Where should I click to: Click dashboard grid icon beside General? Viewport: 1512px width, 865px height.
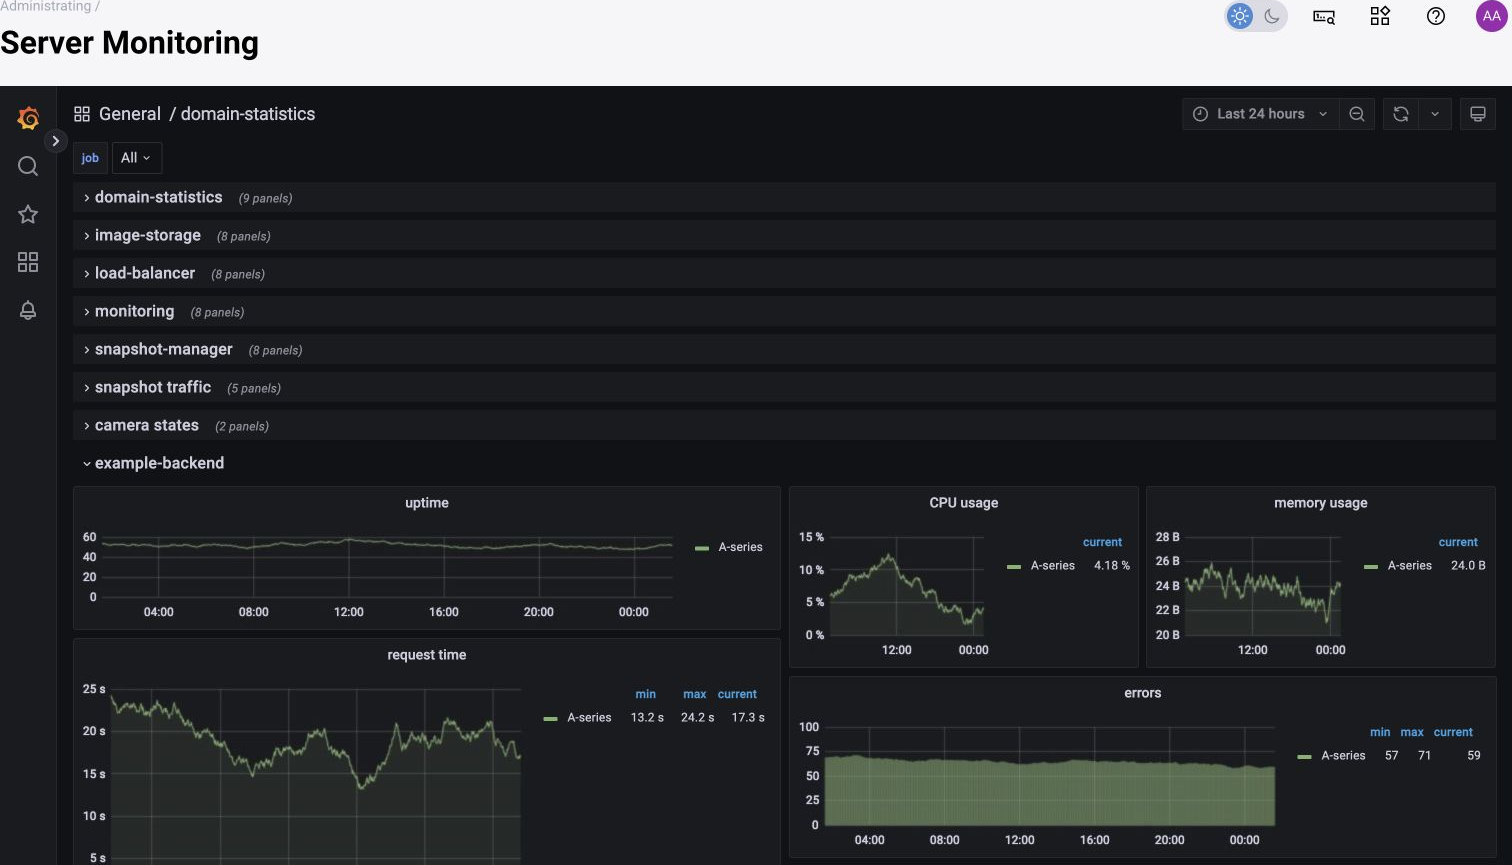coord(82,114)
